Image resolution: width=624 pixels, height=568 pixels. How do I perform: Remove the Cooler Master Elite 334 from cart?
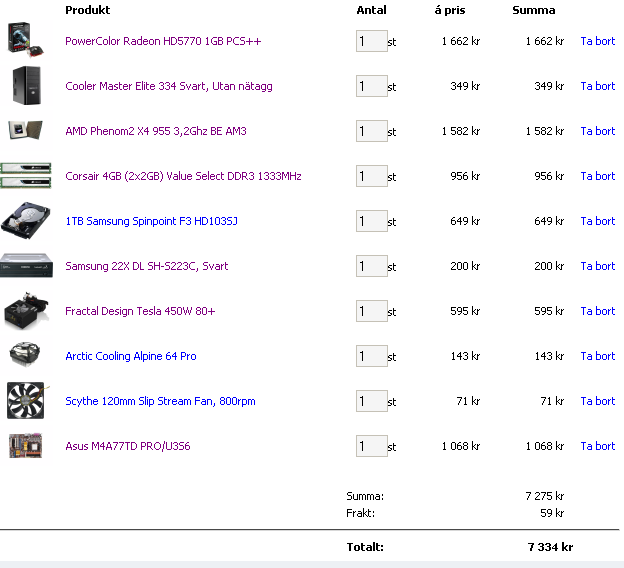pos(597,86)
